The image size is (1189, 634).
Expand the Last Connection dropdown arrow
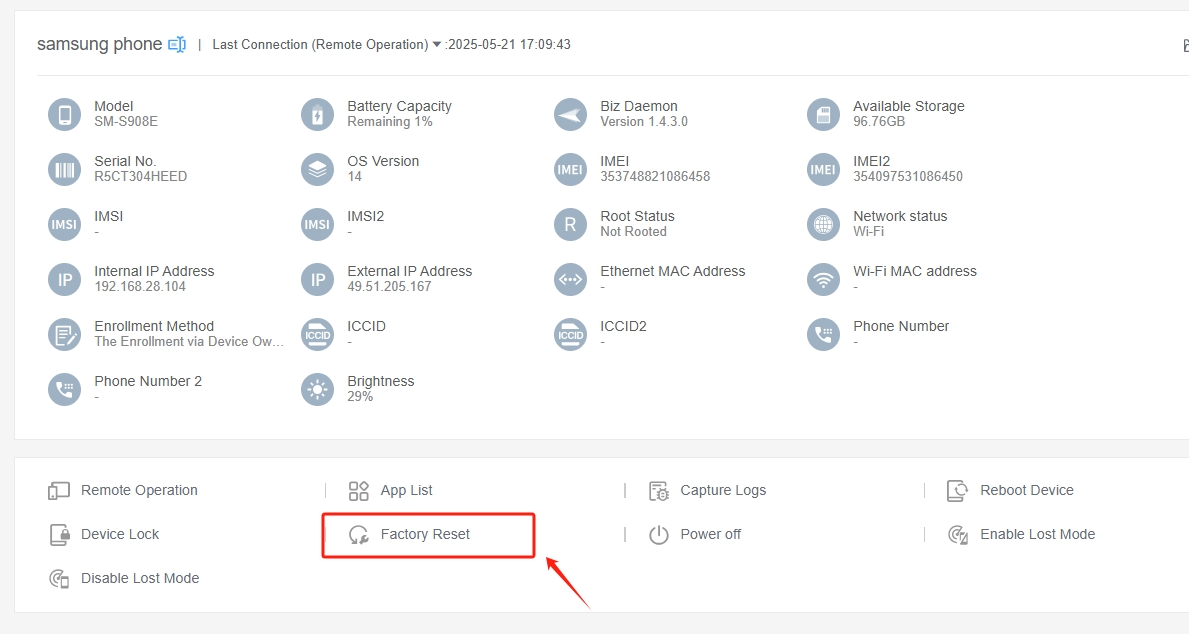pos(437,45)
